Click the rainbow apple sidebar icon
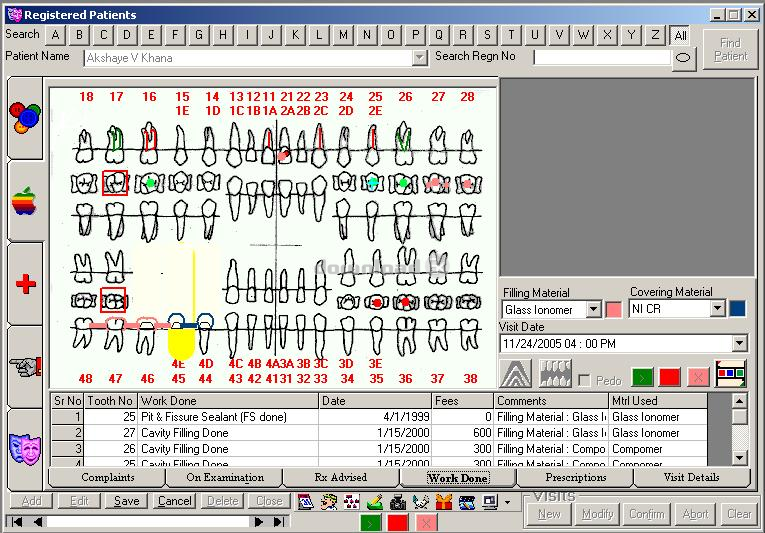The height and width of the screenshot is (533, 765). click(x=25, y=201)
